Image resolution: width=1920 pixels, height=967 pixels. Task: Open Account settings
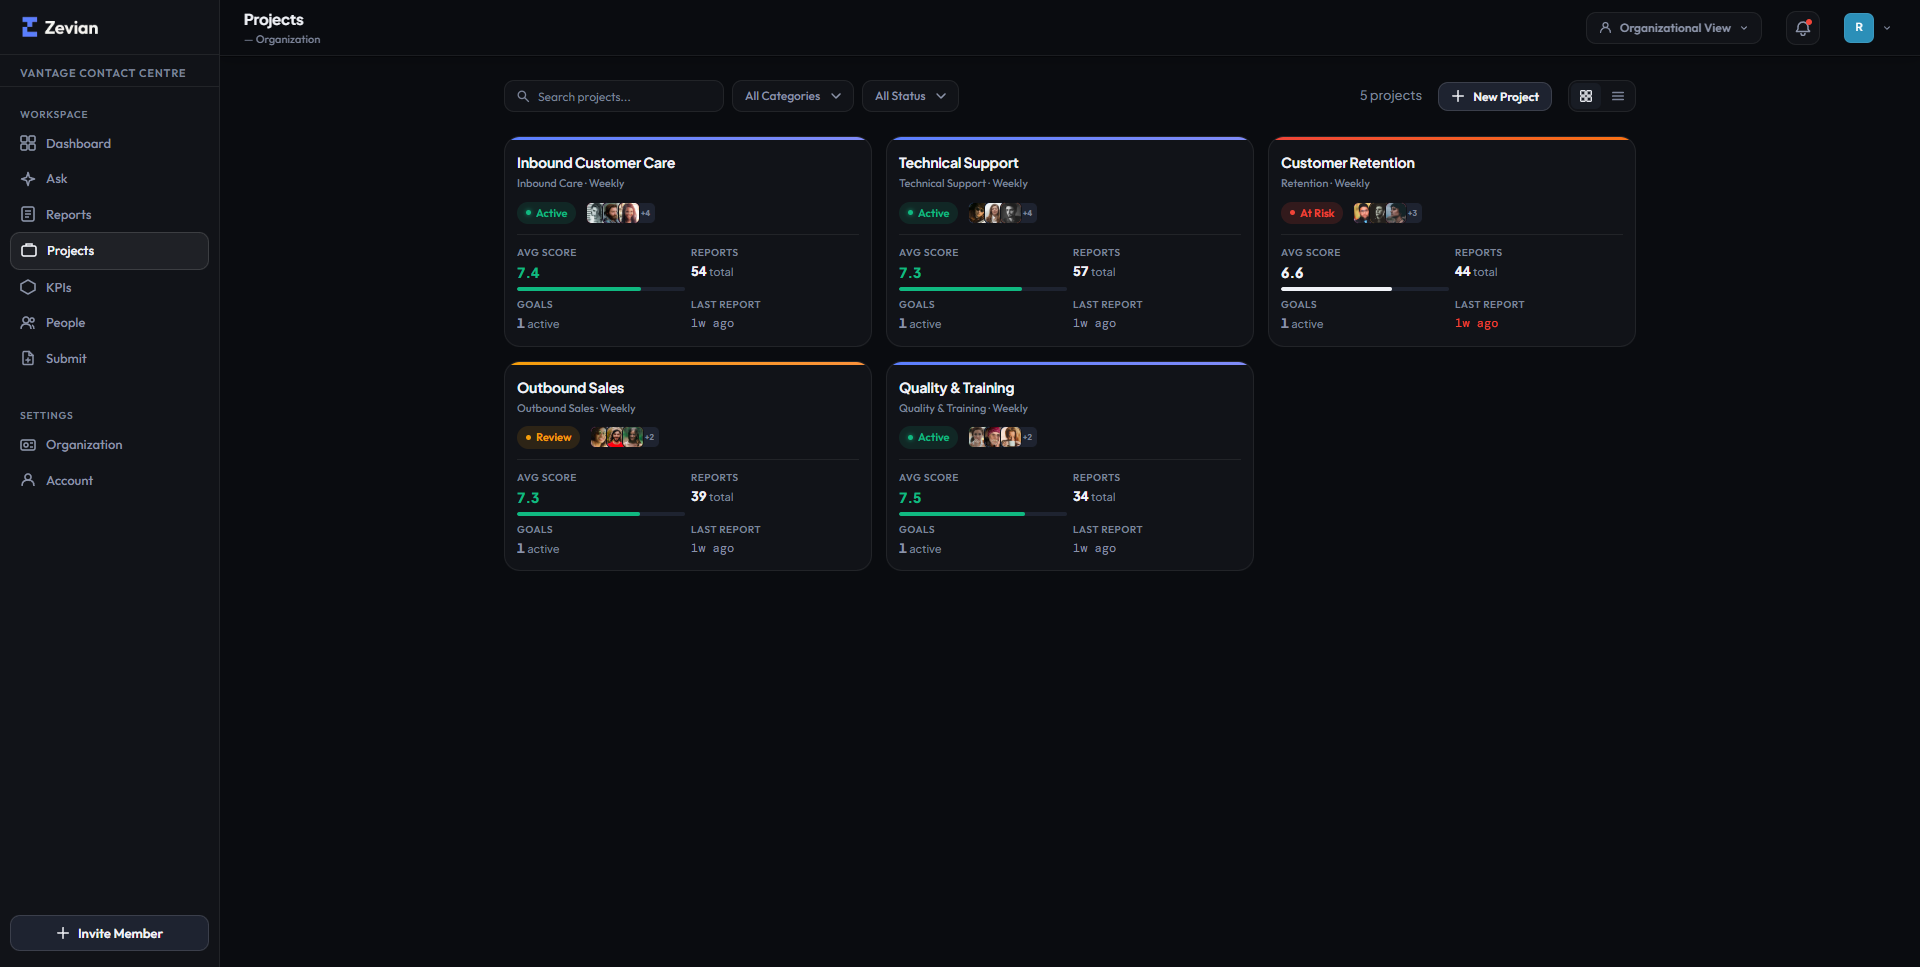109,480
